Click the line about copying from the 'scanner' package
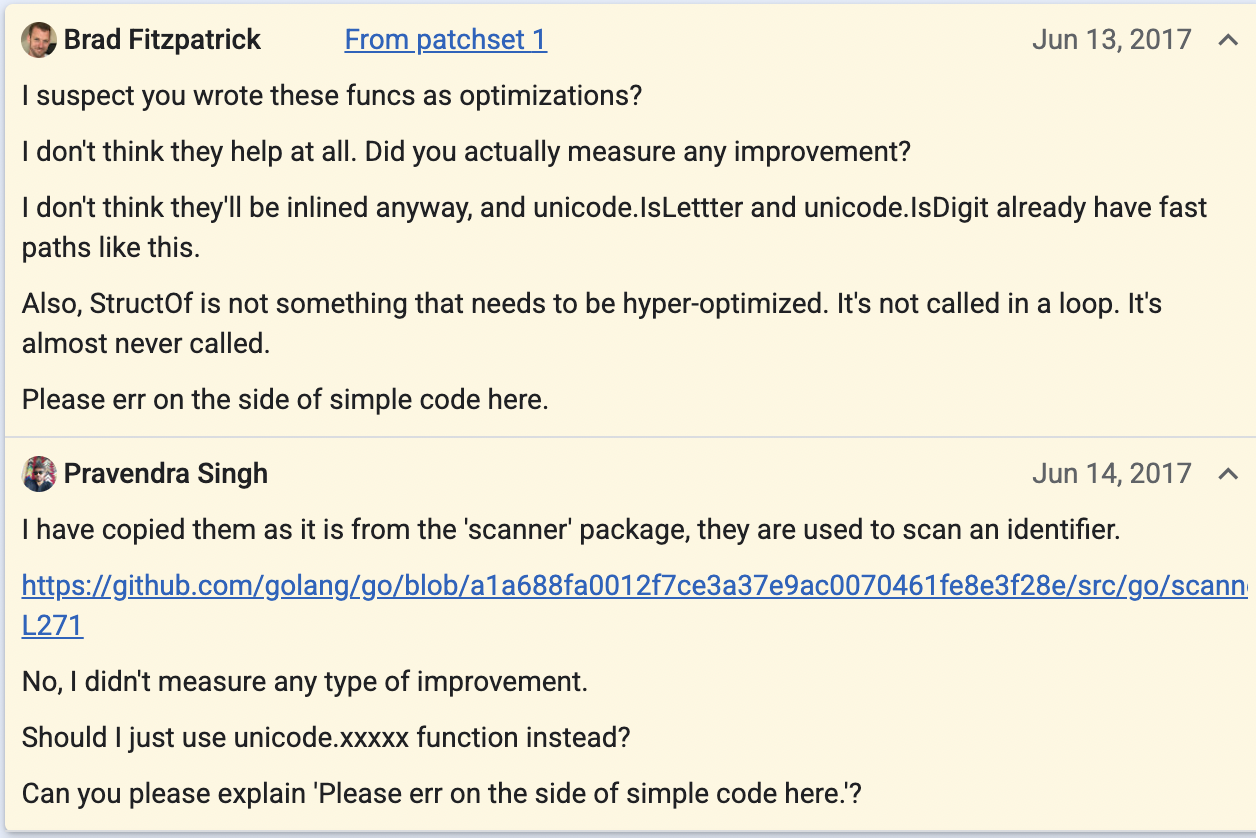1256x838 pixels. (x=571, y=529)
